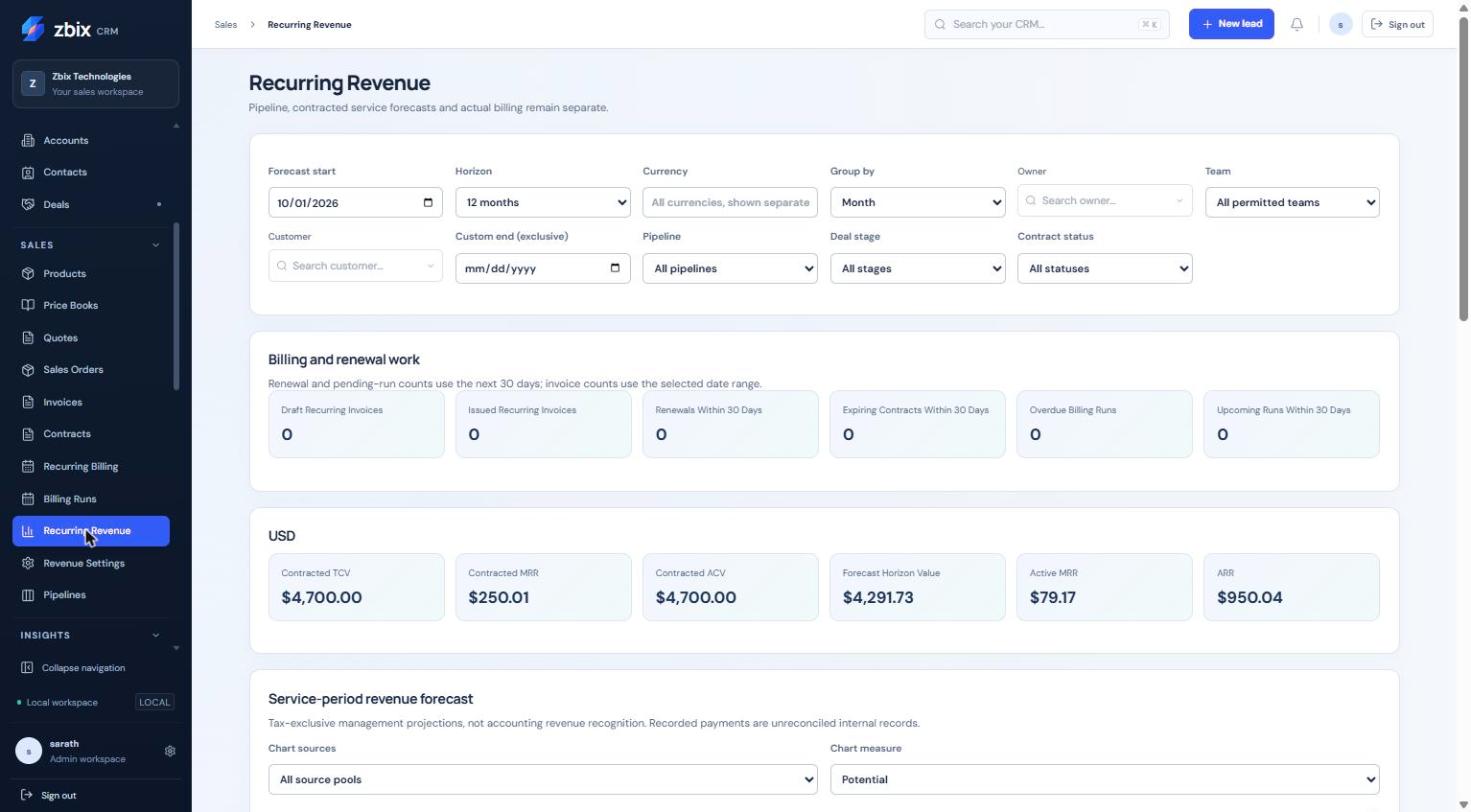Collapse the INSIGHTS section chevron
Image resolution: width=1471 pixels, height=812 pixels.
[x=155, y=635]
